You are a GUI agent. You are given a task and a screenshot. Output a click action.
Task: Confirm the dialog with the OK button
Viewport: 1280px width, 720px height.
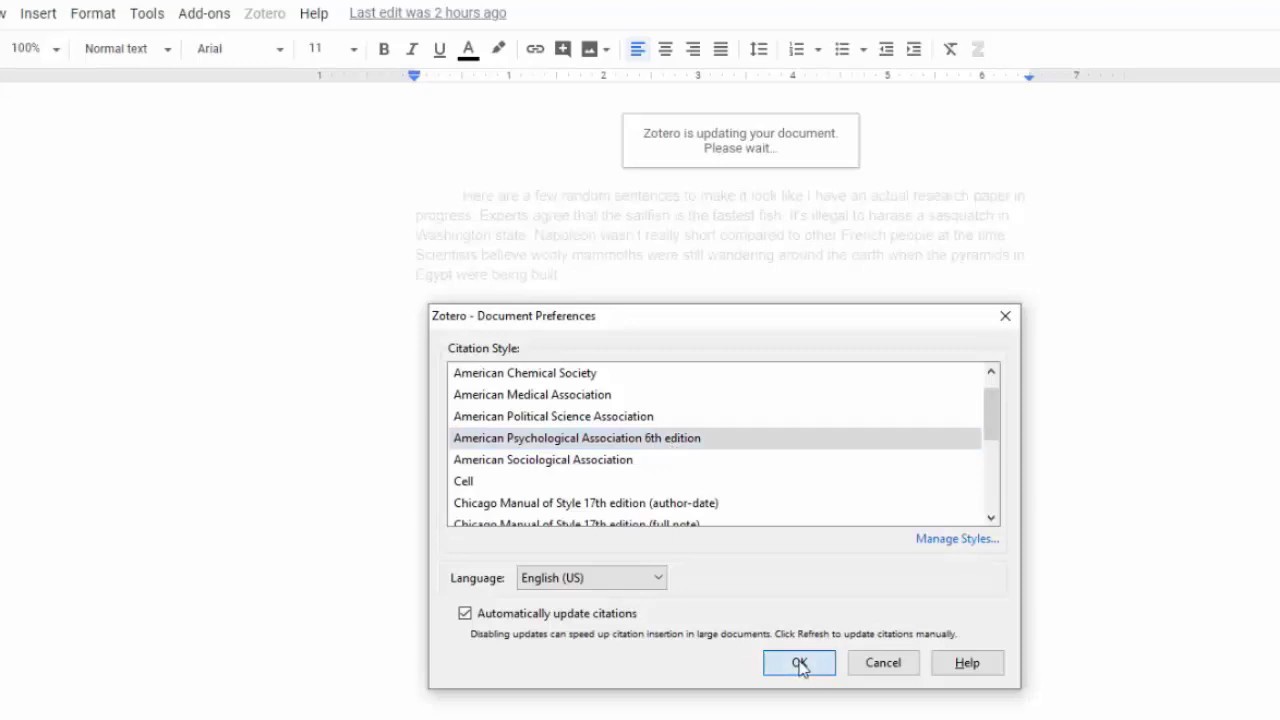799,663
